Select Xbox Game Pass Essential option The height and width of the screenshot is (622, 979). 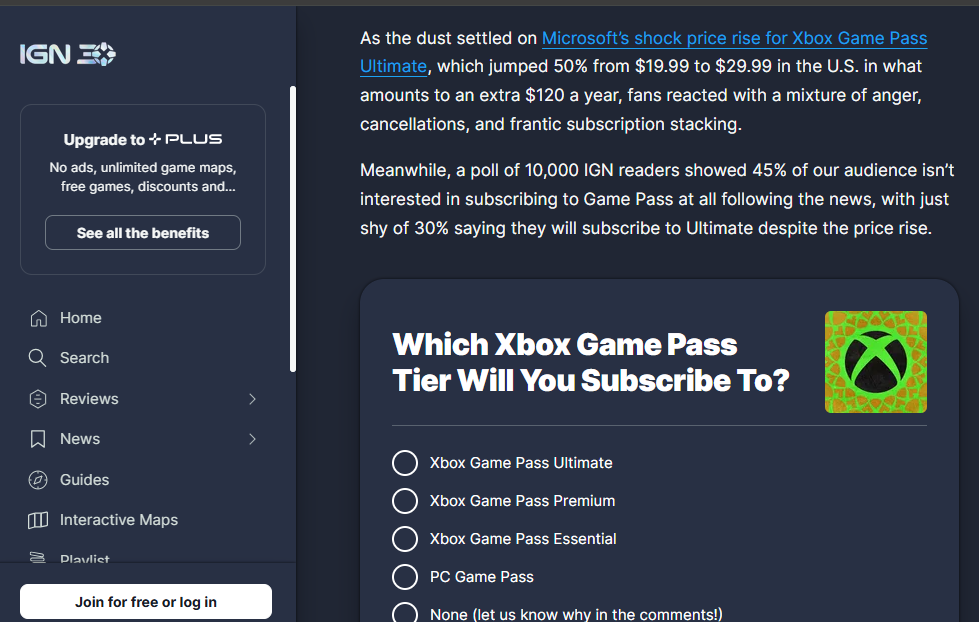pos(404,539)
